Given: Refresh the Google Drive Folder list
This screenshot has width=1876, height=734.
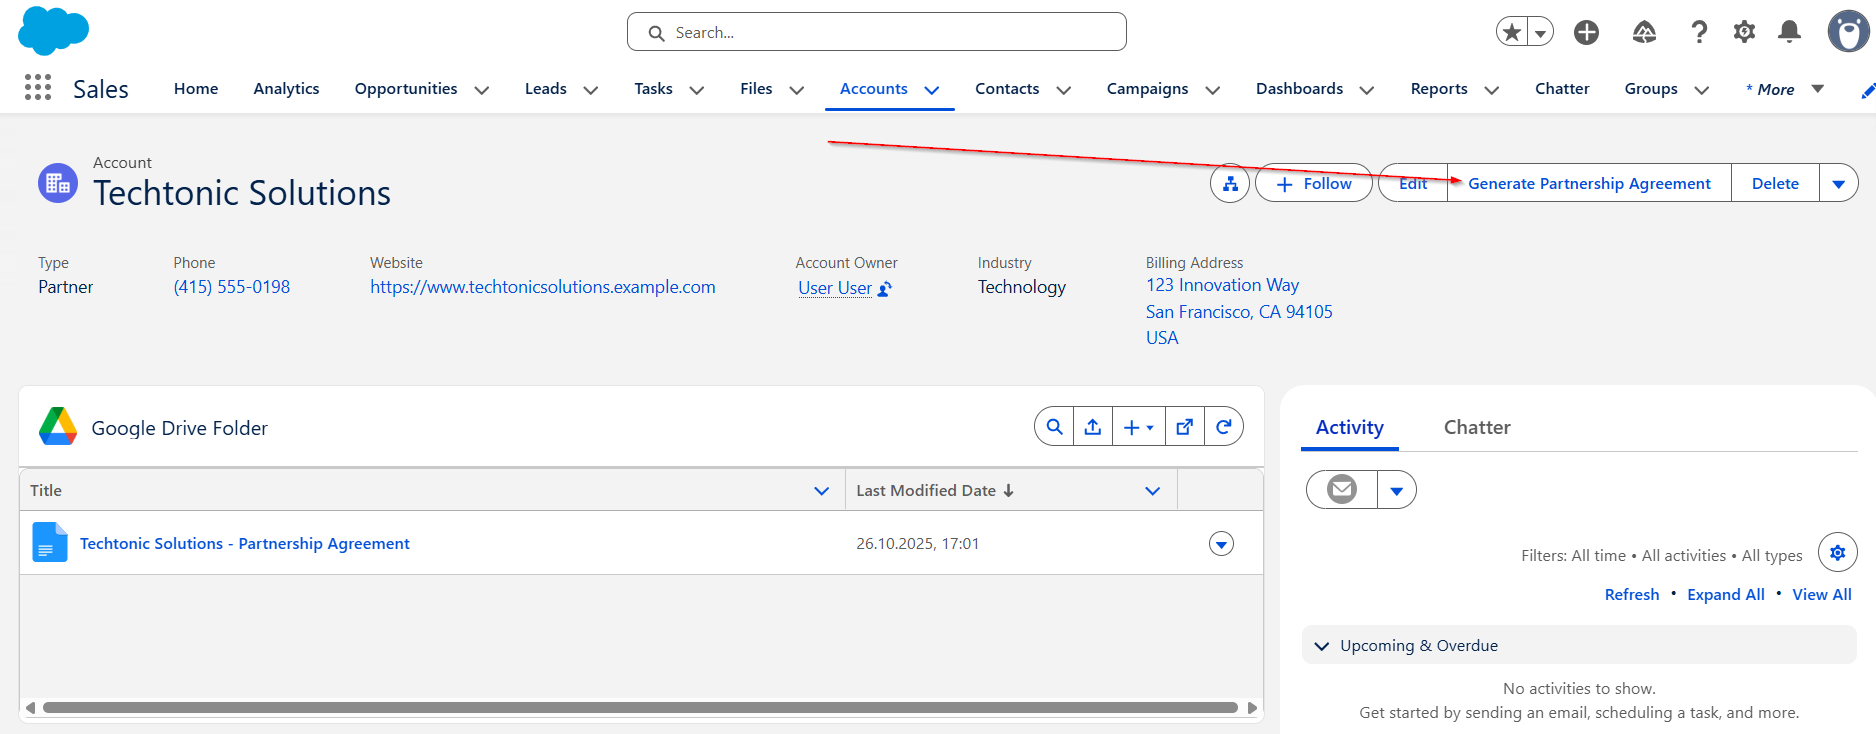Looking at the screenshot, I should coord(1224,427).
